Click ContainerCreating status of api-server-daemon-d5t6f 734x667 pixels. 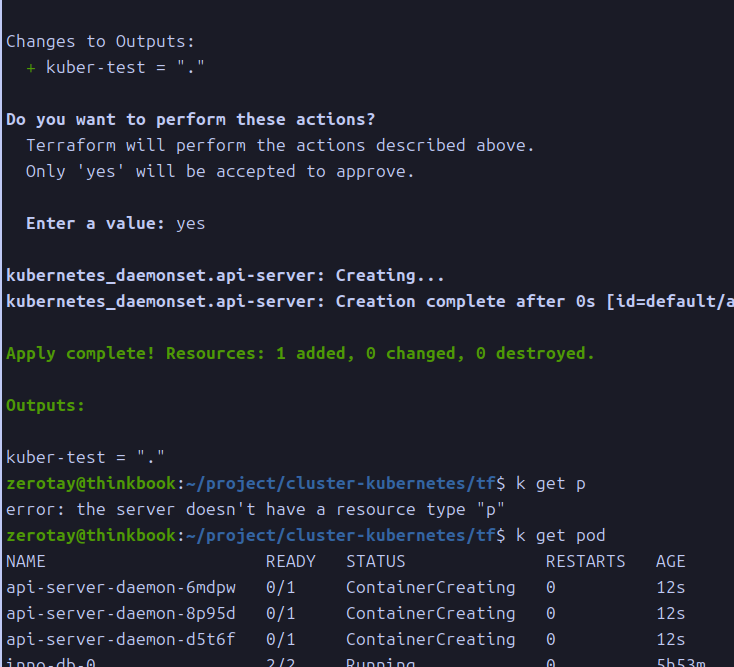430,639
